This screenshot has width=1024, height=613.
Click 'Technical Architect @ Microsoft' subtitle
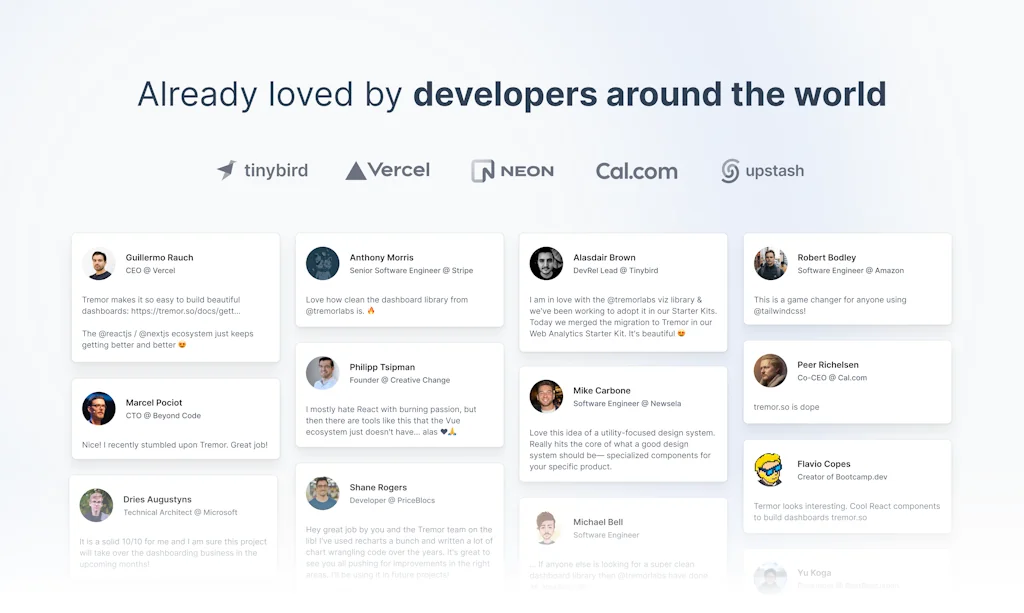[x=180, y=512]
